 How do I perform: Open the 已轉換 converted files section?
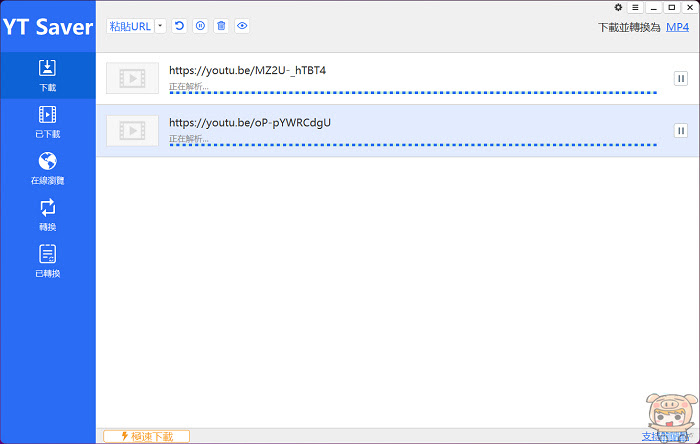click(47, 261)
